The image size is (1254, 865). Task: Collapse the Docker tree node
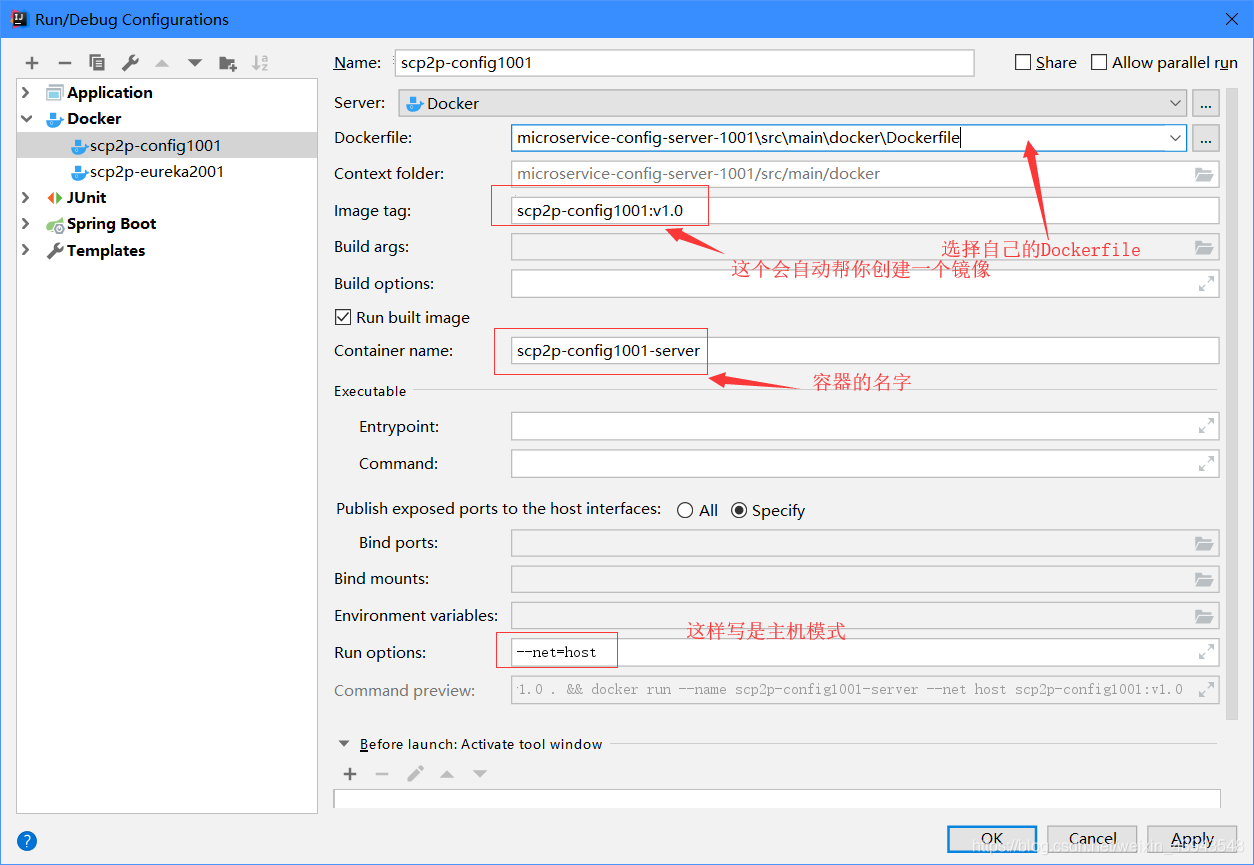pyautogui.click(x=27, y=119)
